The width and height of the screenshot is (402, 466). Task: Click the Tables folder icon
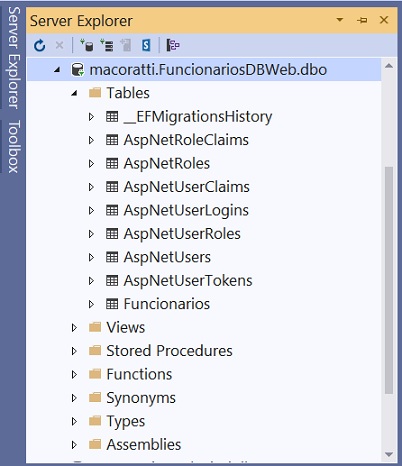coord(95,93)
